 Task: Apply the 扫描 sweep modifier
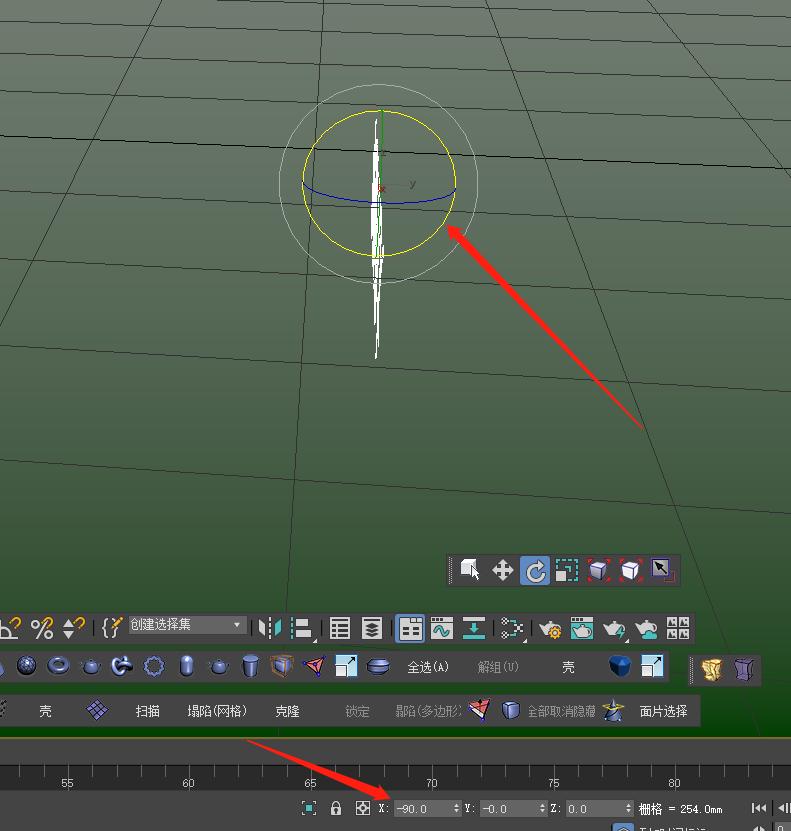(147, 711)
